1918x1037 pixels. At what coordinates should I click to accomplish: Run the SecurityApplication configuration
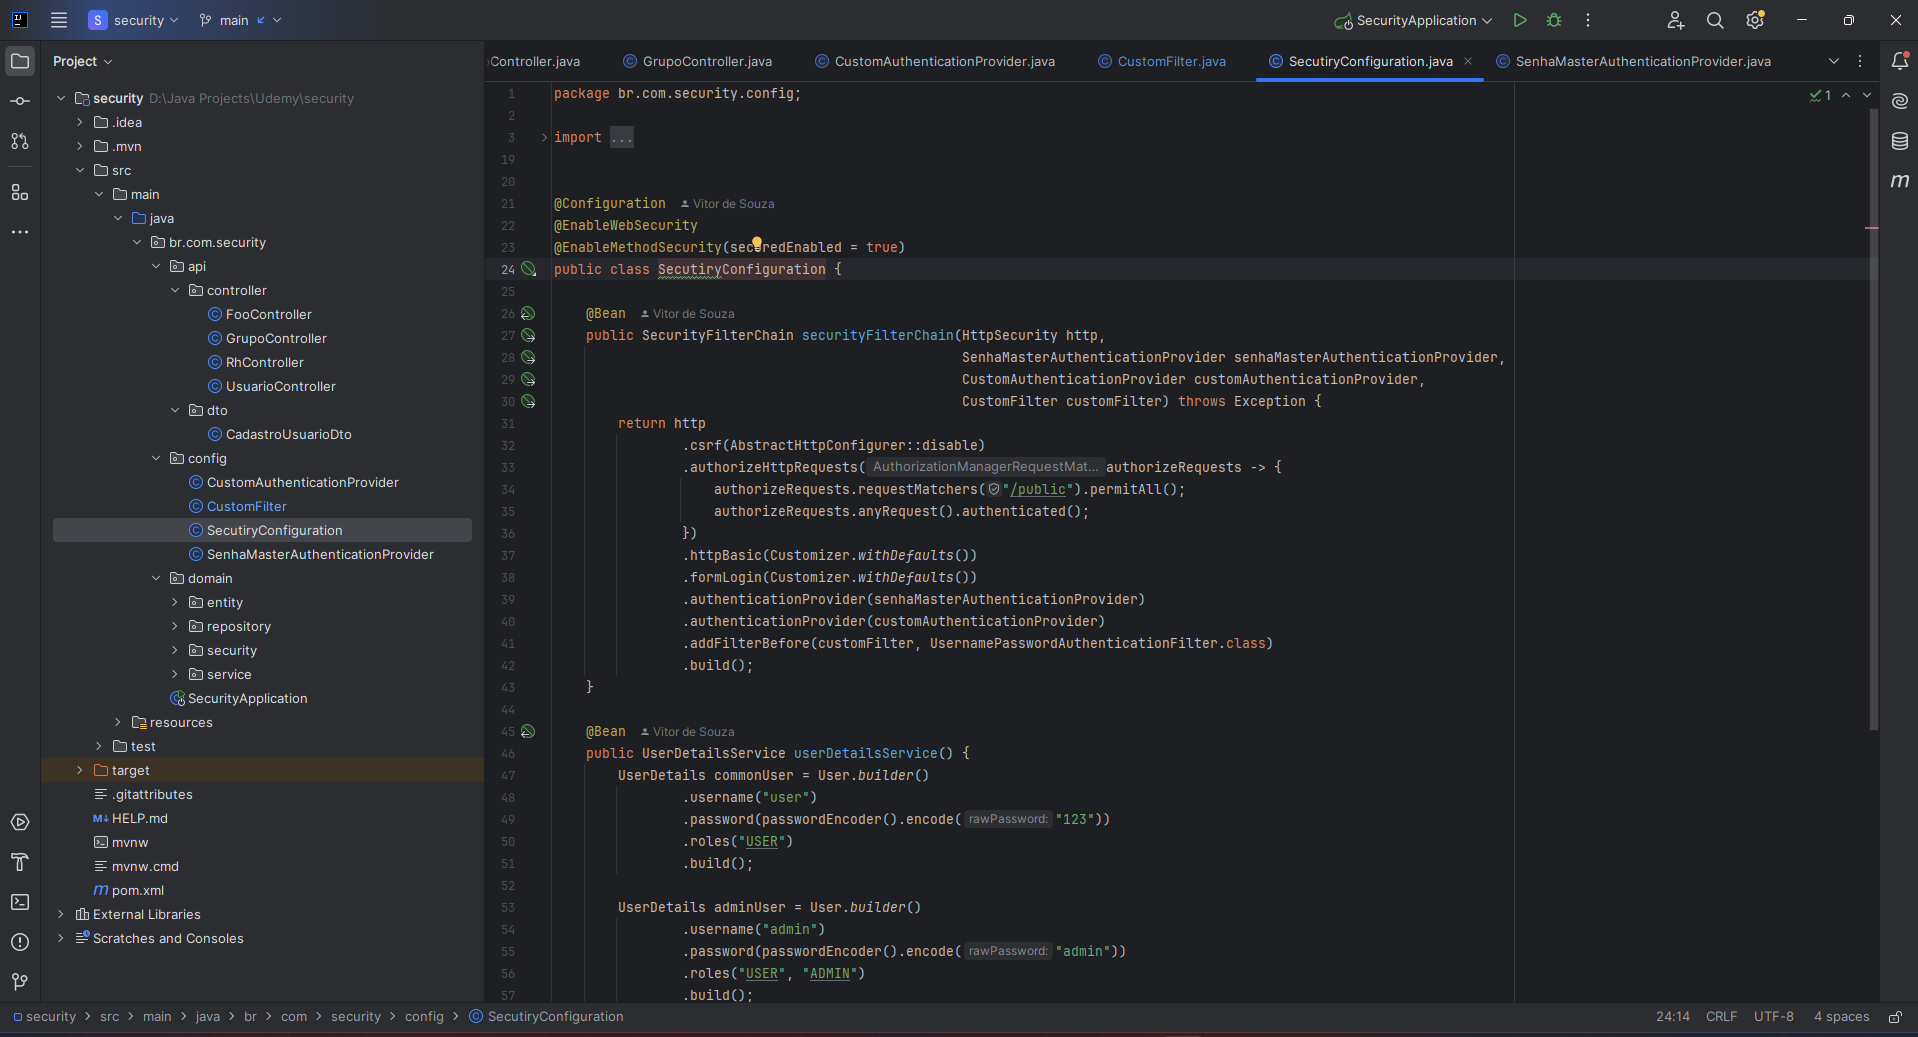point(1520,20)
